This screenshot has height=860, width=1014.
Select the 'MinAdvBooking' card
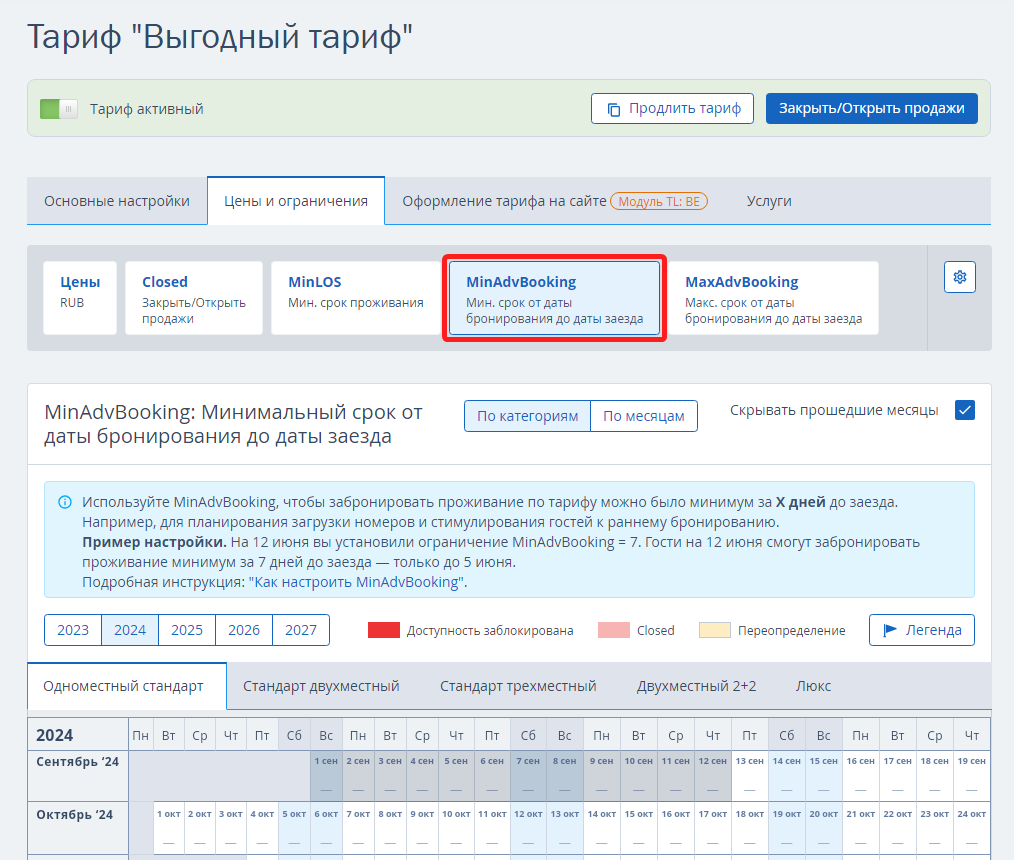tap(554, 297)
